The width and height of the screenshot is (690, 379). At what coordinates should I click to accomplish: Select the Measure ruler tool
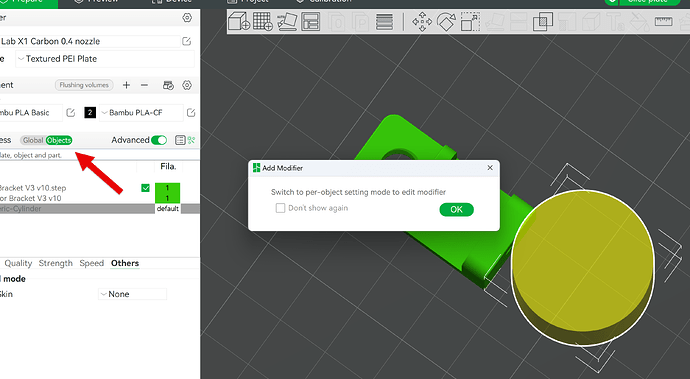point(663,21)
